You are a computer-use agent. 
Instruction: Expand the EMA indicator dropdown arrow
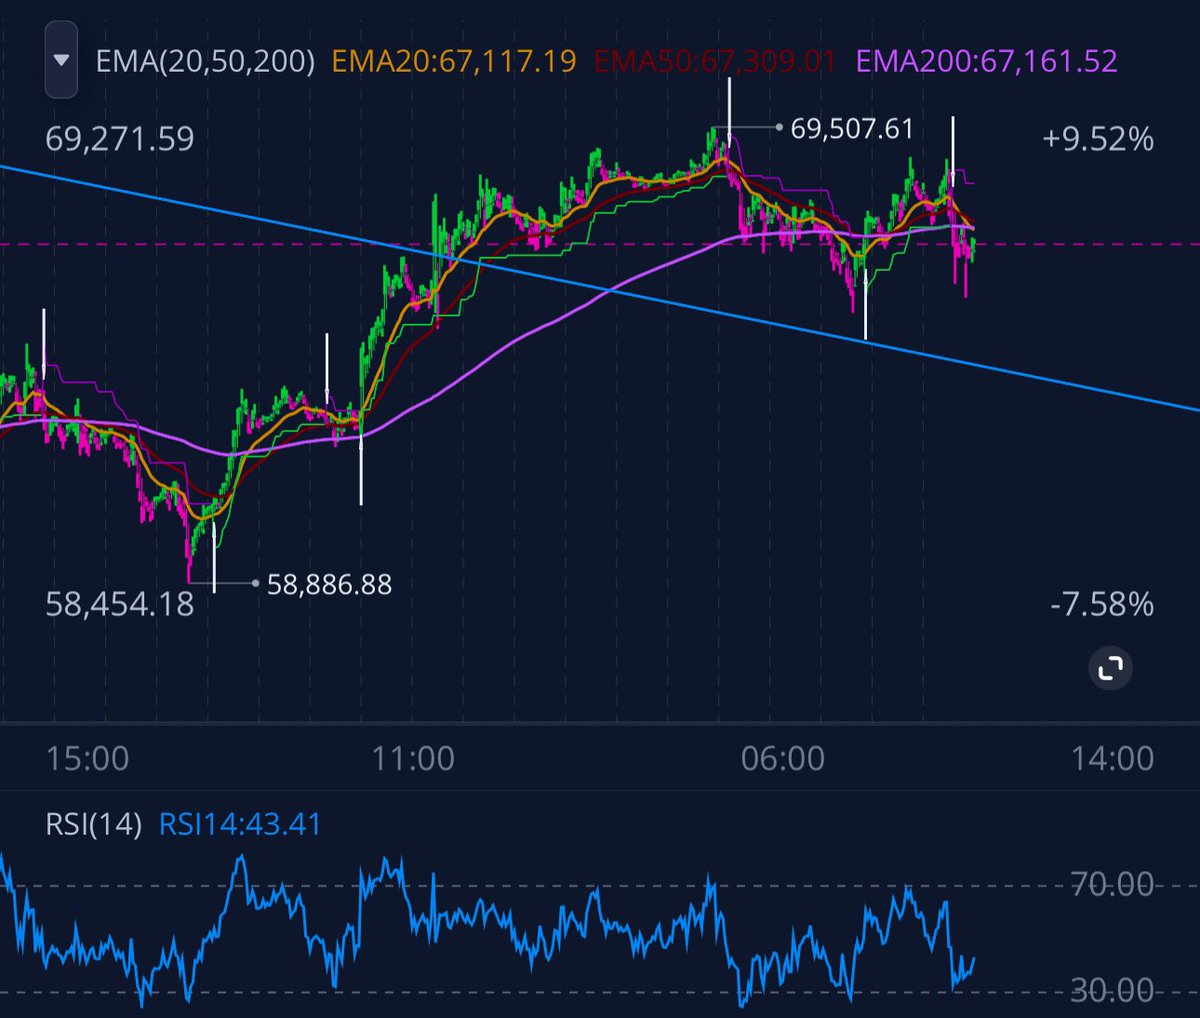[x=61, y=61]
